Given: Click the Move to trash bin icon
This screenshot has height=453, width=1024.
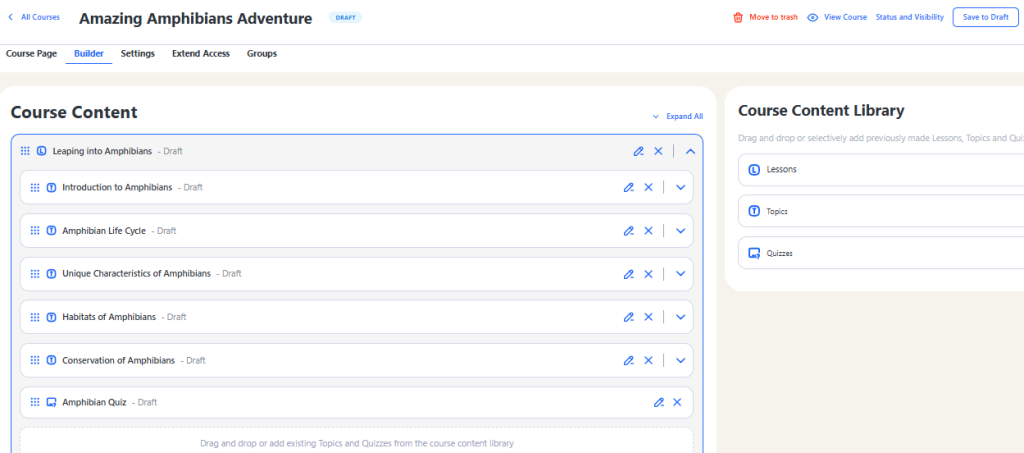Looking at the screenshot, I should pos(738,17).
